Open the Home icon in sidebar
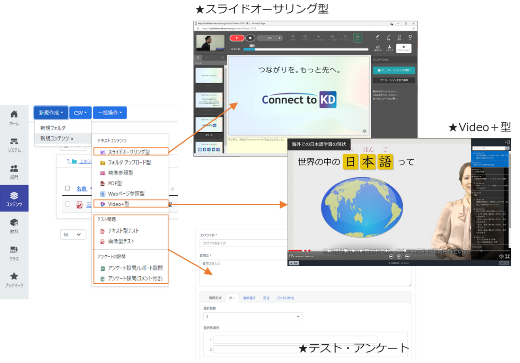This screenshot has width=520, height=363. click(14, 114)
